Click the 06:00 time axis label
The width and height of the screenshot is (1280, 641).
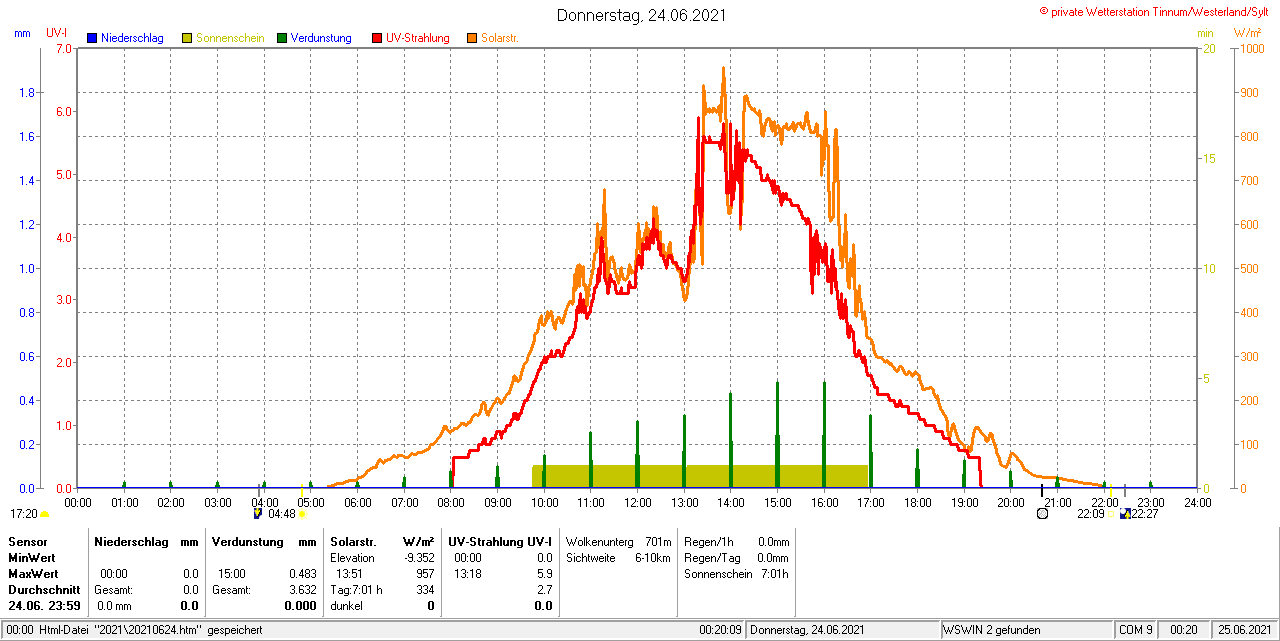358,502
